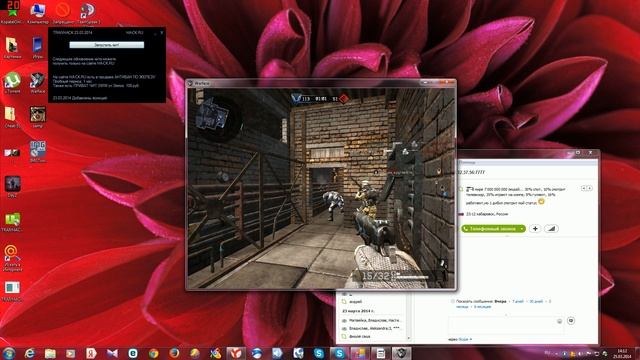The height and width of the screenshot is (360, 640).
Task: Click the signal quality button in Skype
Action: (x=551, y=229)
